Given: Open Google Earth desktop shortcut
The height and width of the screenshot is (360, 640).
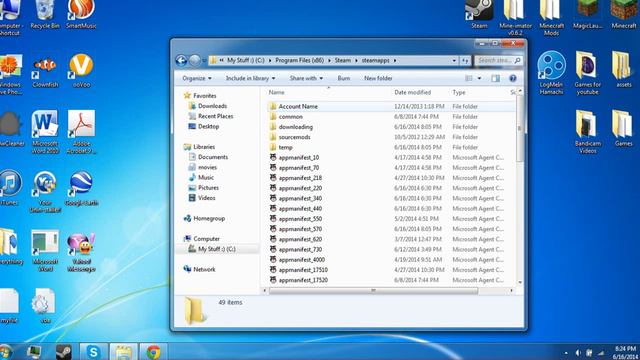Looking at the screenshot, I should [81, 189].
